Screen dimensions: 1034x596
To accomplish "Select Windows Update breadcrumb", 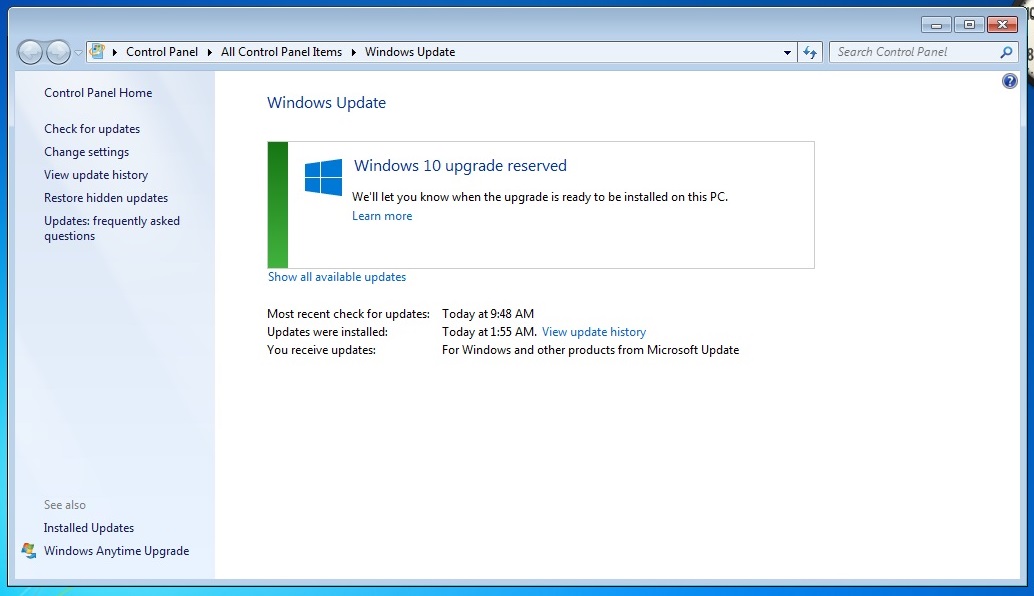I will tap(410, 52).
